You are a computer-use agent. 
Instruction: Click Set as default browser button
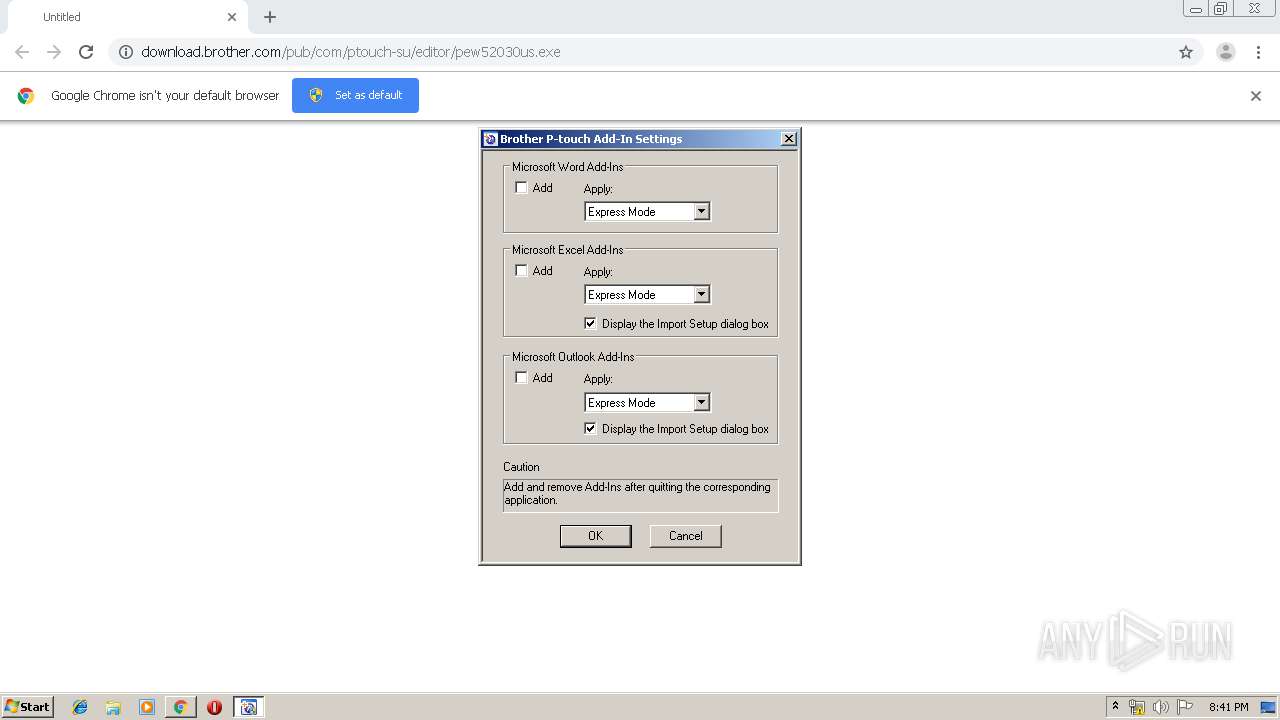(355, 95)
